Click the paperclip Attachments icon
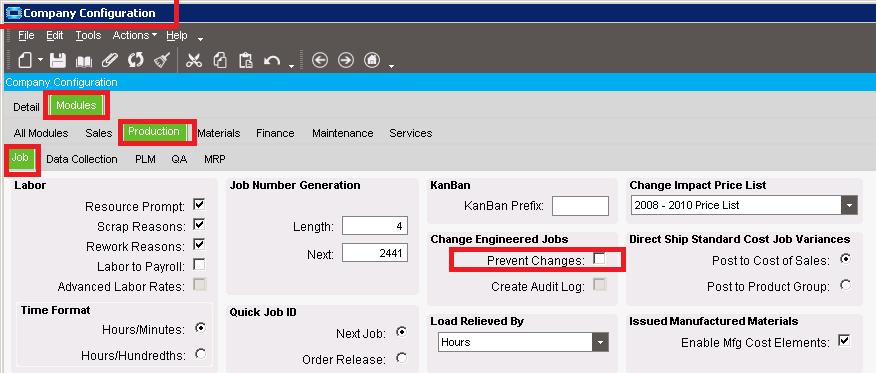 coord(110,60)
